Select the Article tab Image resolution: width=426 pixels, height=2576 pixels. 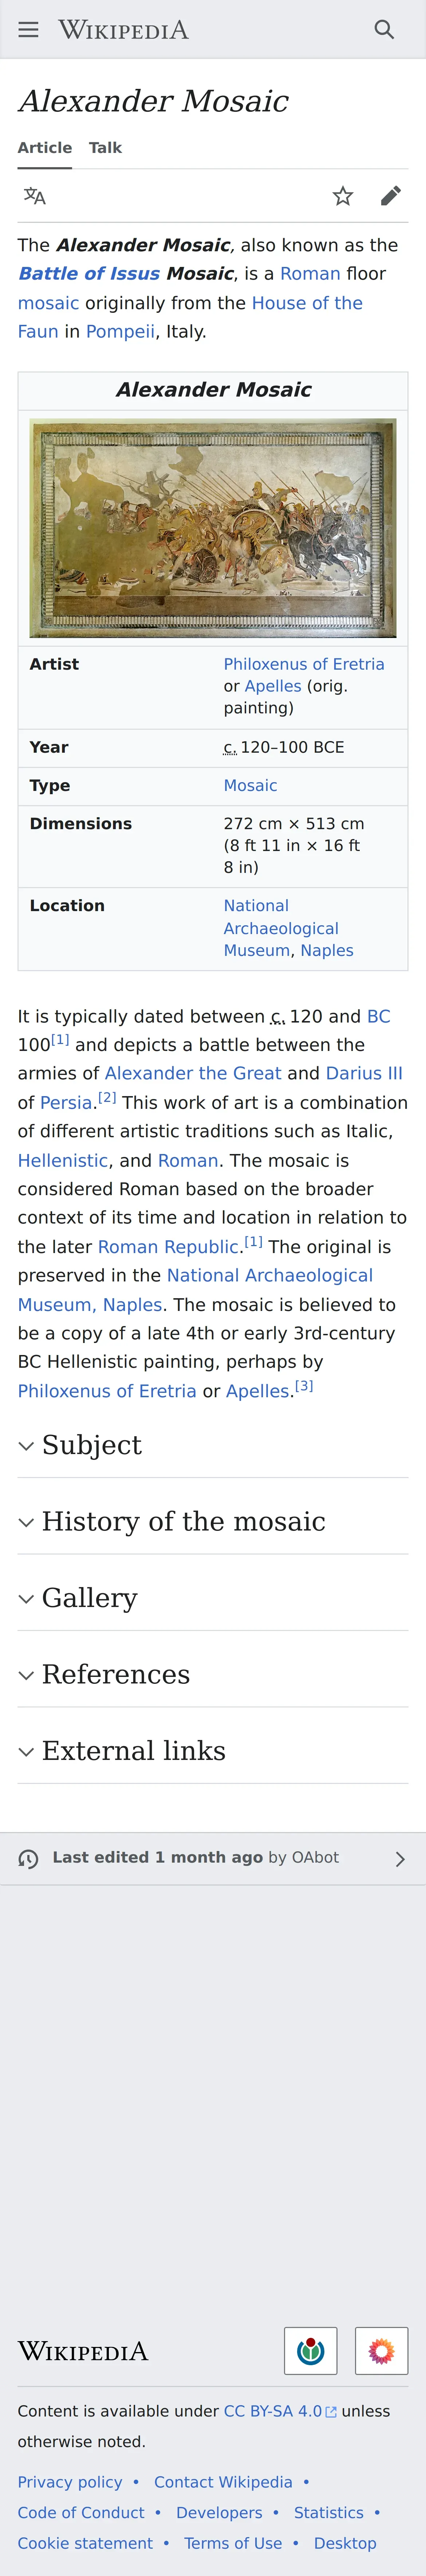coord(45,148)
